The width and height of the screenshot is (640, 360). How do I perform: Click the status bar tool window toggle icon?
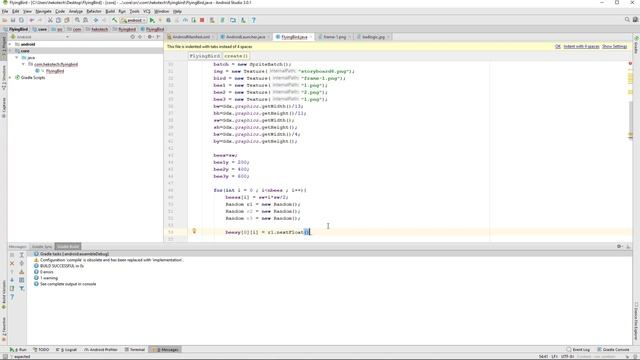coord(5,356)
